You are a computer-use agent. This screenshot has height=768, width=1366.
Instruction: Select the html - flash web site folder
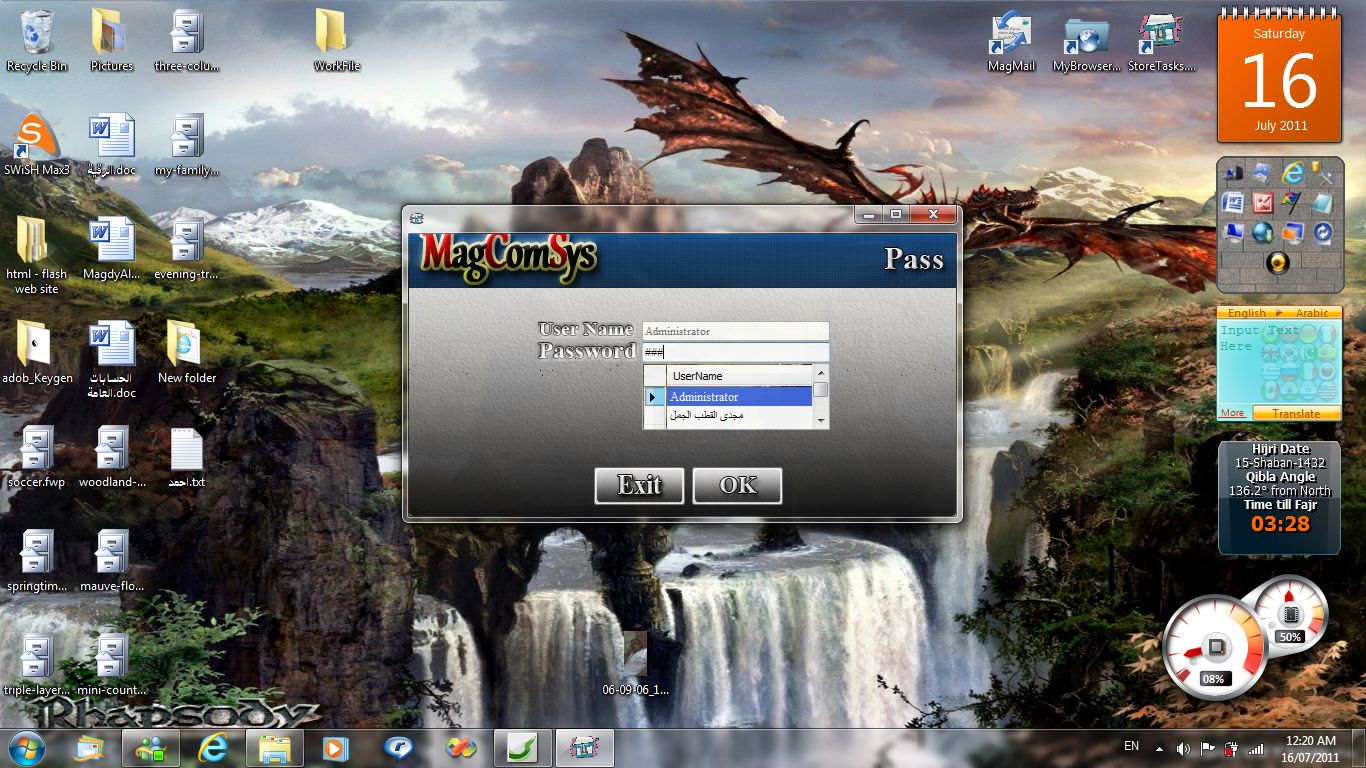click(x=37, y=255)
